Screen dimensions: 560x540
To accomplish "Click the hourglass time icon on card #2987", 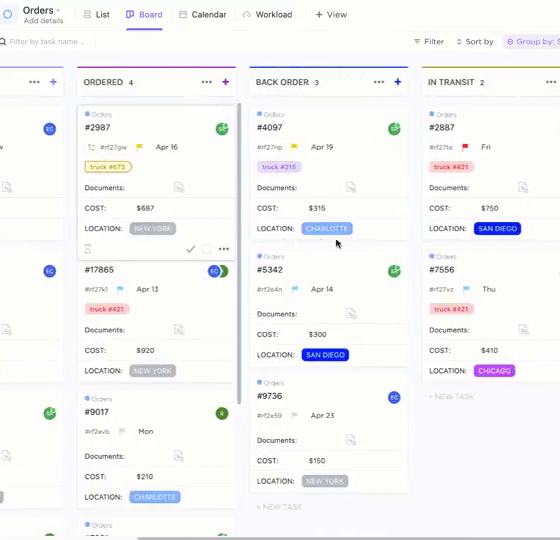I will click(88, 249).
